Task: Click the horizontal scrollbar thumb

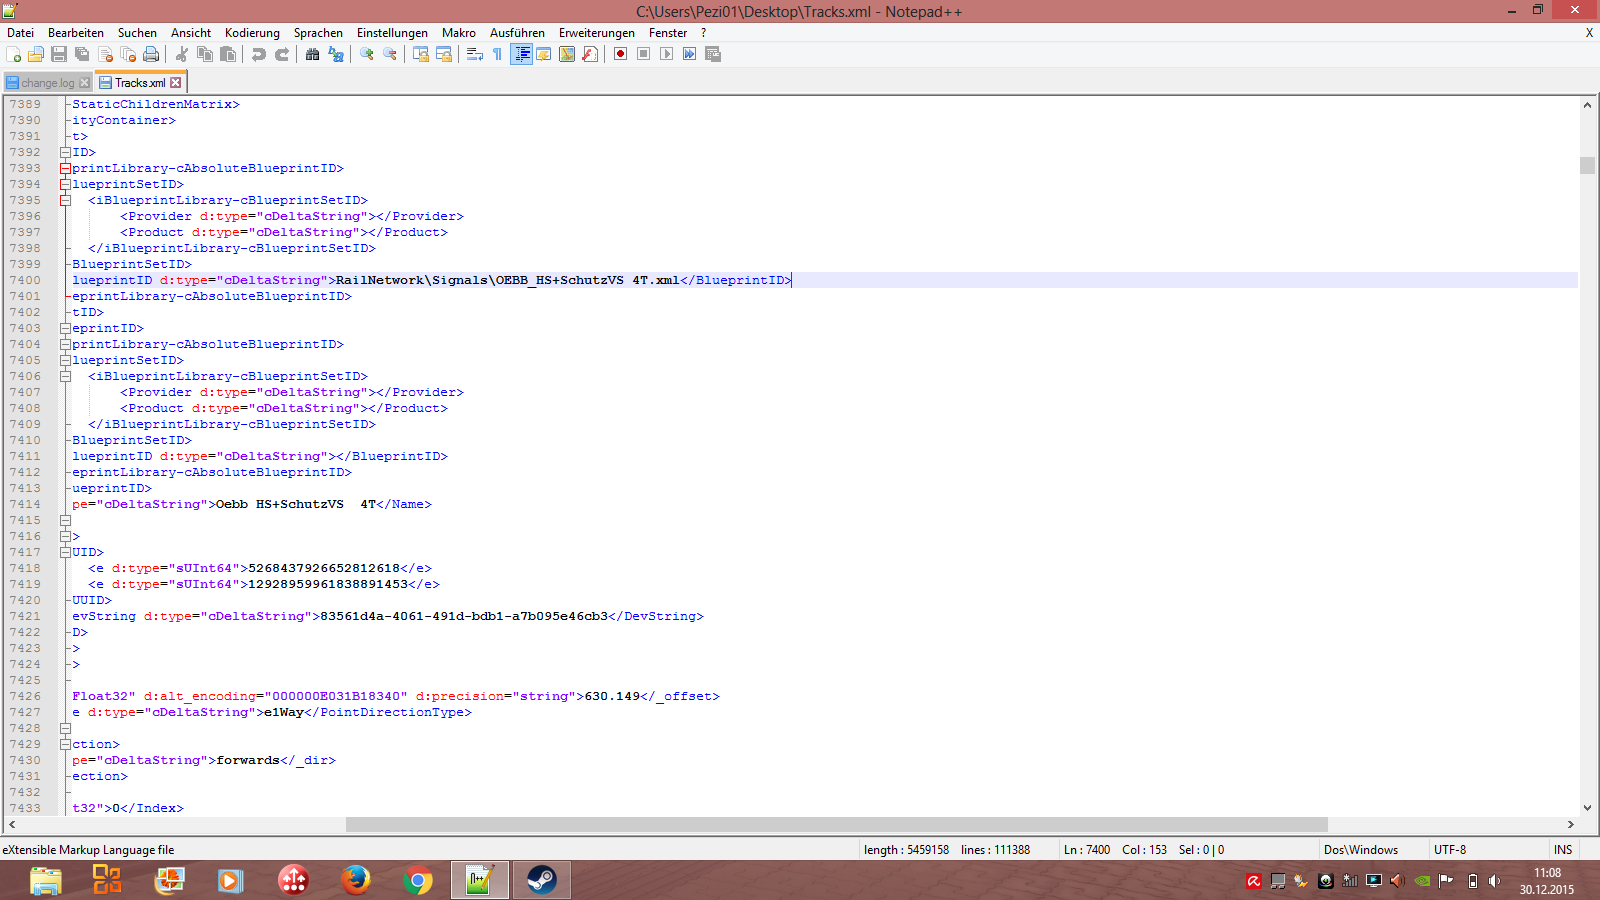Action: pyautogui.click(x=836, y=825)
